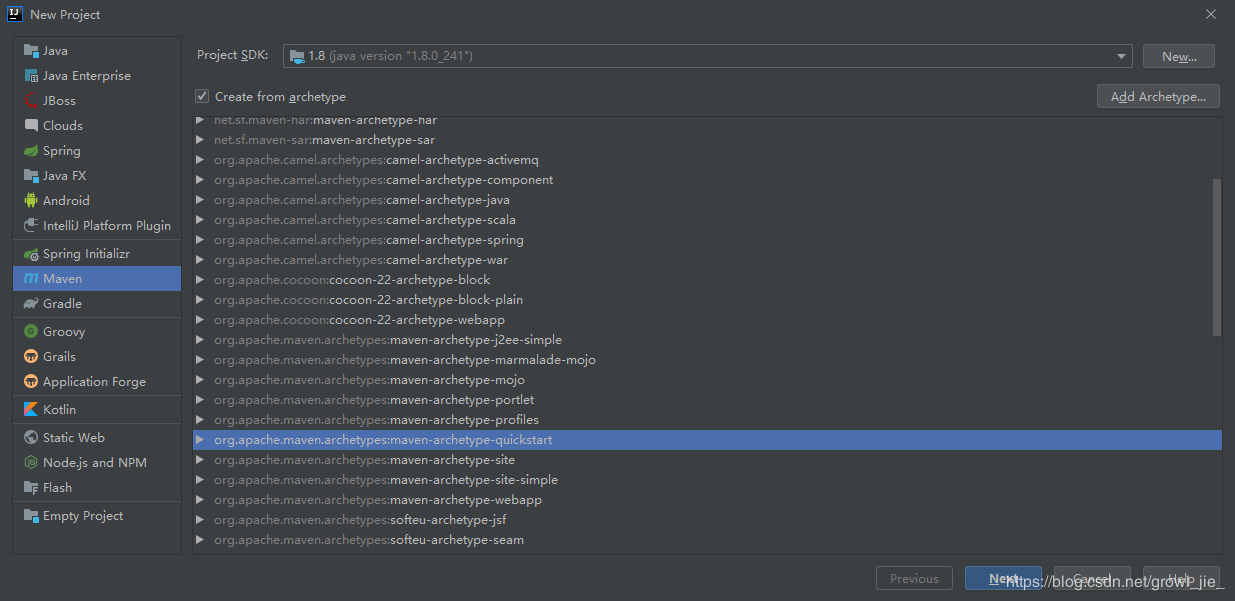The height and width of the screenshot is (601, 1235).
Task: Toggle the Create from archetype checkbox
Action: click(x=202, y=97)
